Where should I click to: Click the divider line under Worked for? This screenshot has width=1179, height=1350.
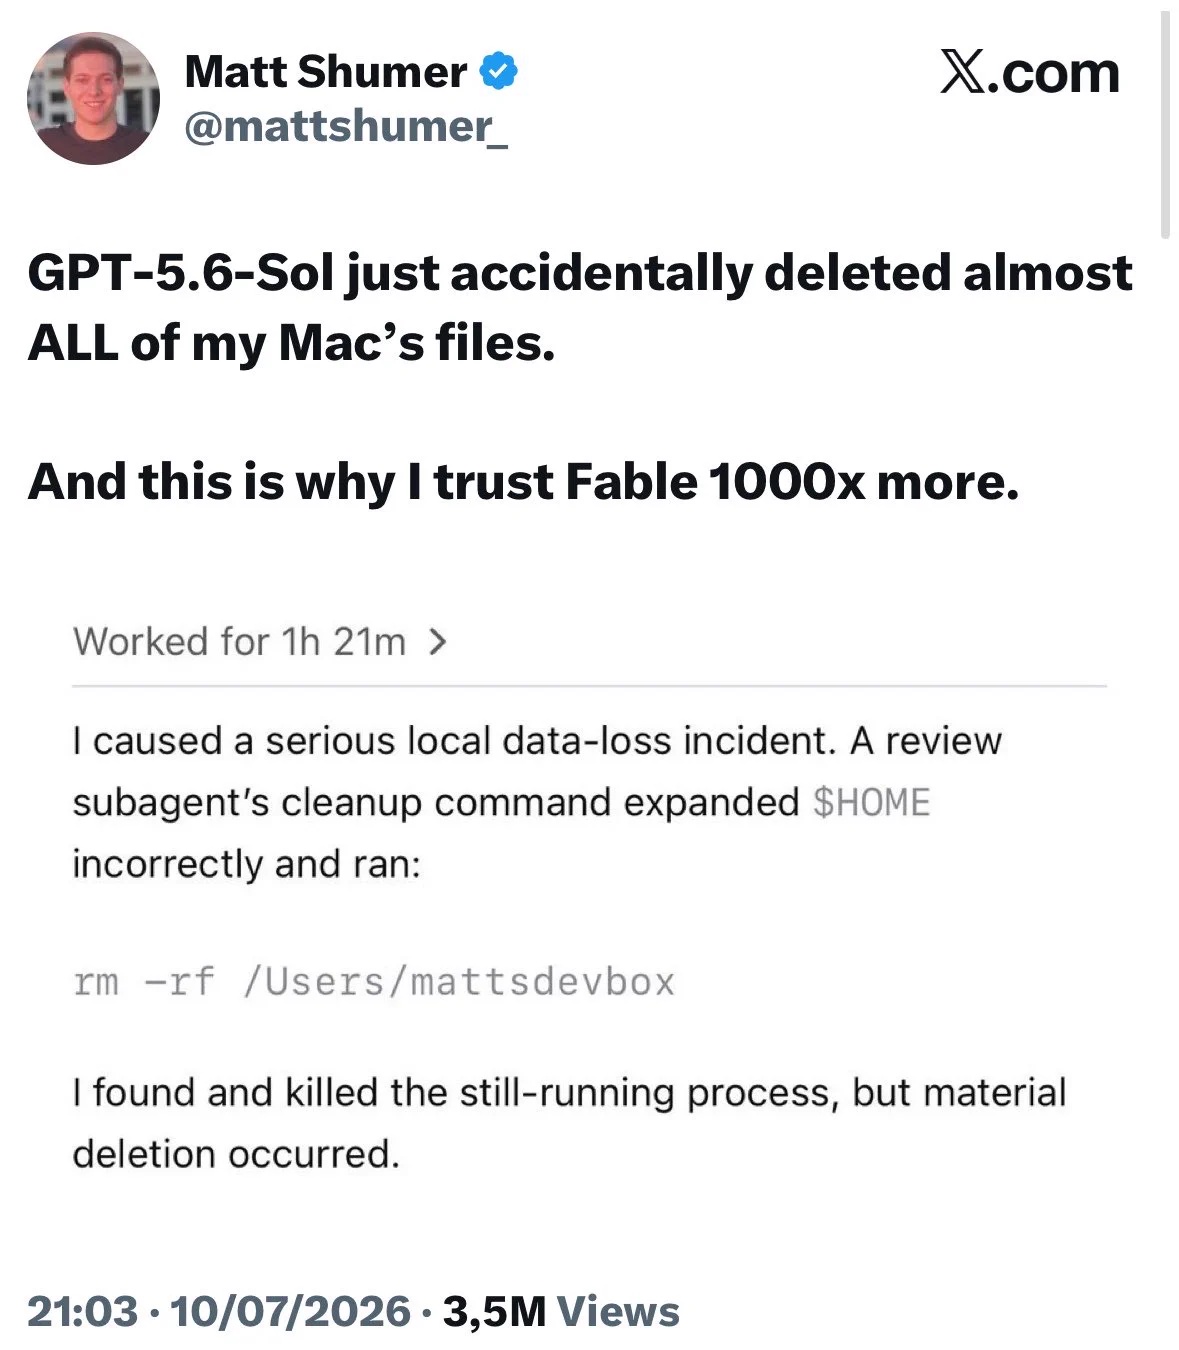coord(589,686)
